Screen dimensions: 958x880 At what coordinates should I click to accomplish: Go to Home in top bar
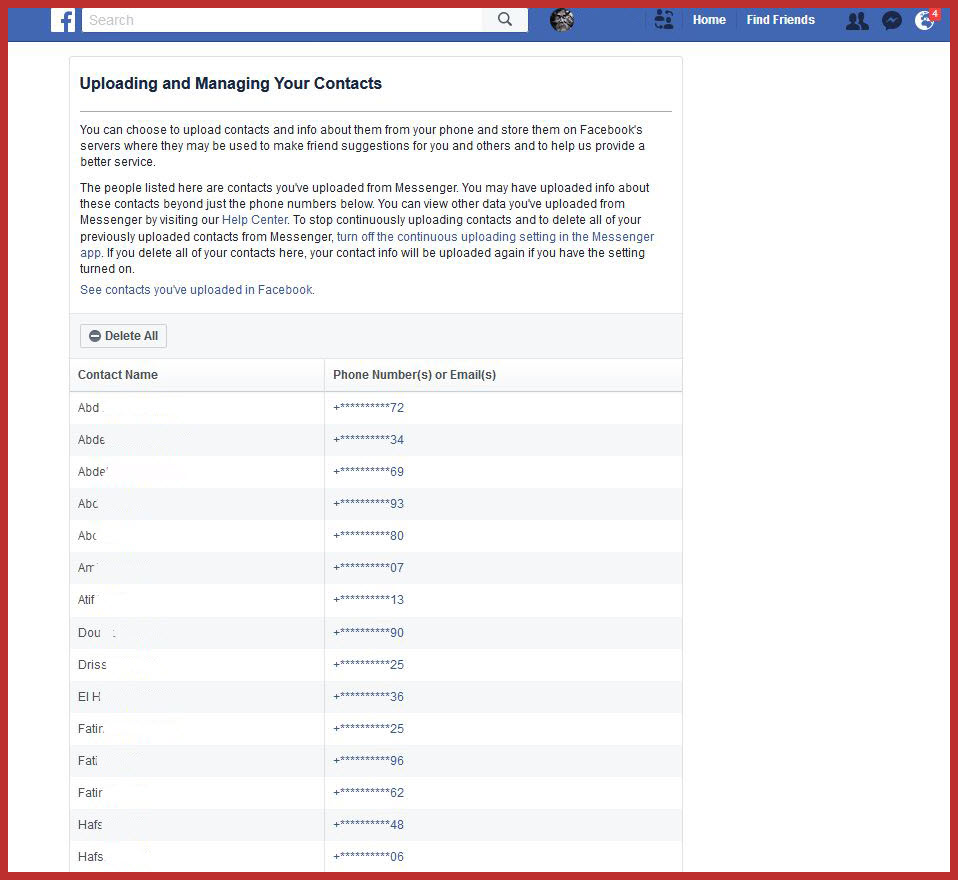(x=709, y=20)
